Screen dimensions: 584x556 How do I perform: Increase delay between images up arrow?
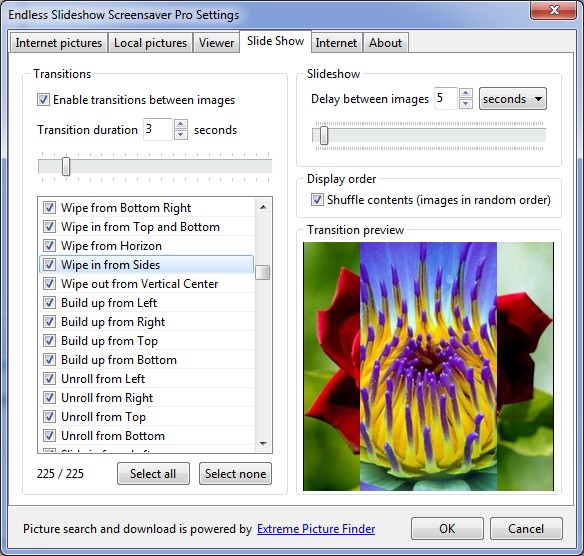tap(466, 93)
